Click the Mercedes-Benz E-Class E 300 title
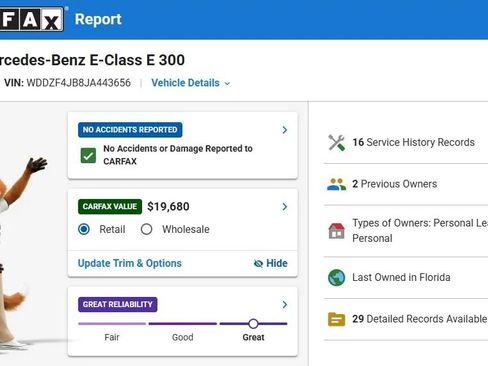The height and width of the screenshot is (366, 488). click(x=92, y=60)
